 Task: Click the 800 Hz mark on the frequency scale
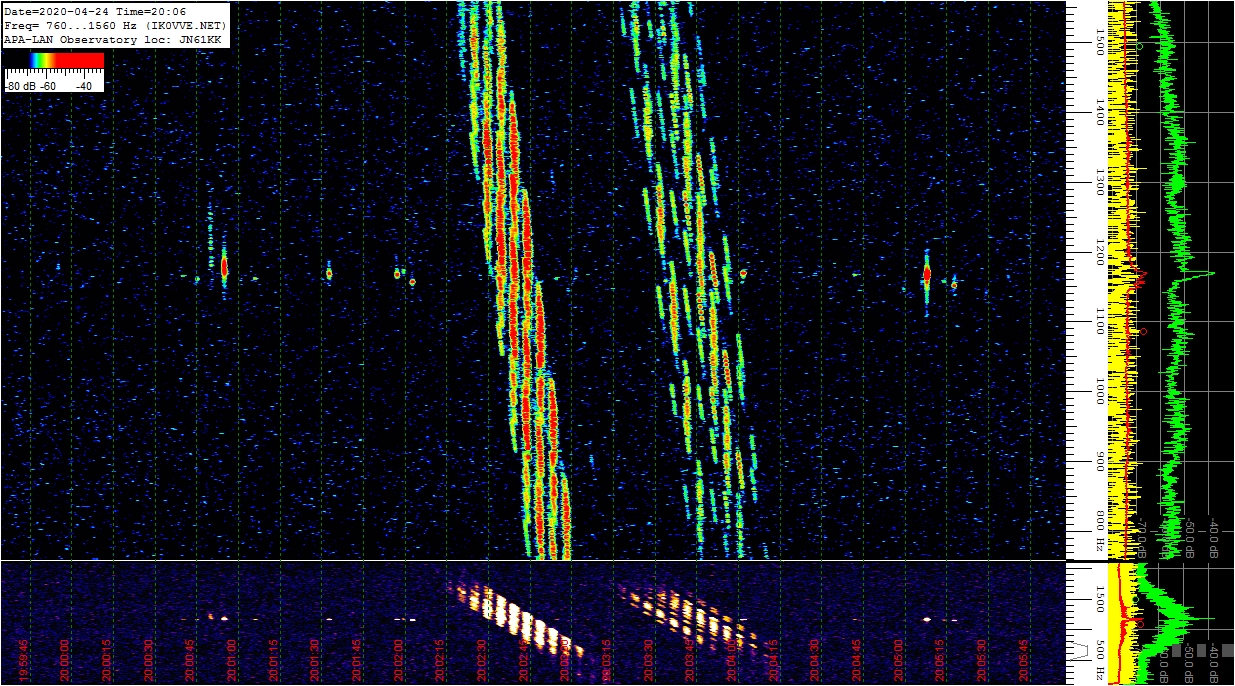point(1099,532)
